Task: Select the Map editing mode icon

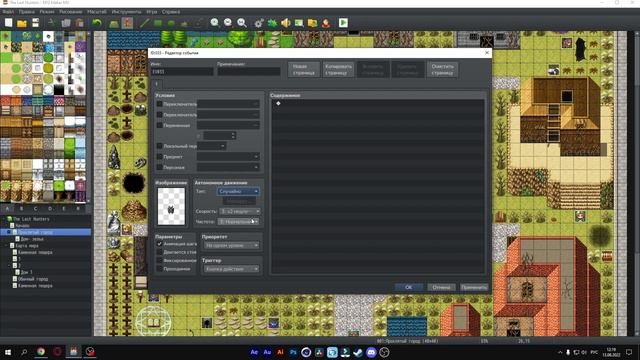Action: (x=114, y=23)
